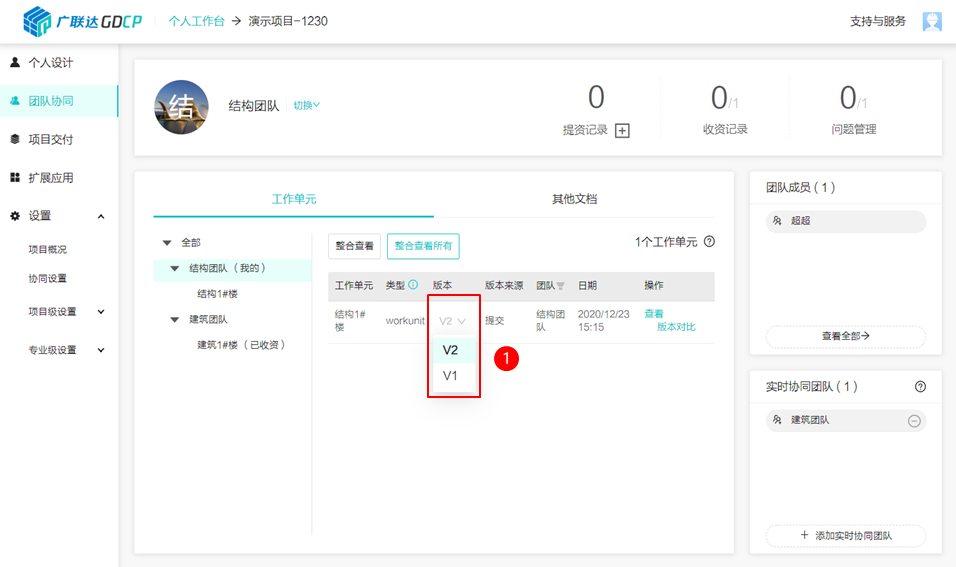The image size is (956, 567).
Task: Click the 演示项目-1230 breadcrumb text
Action: pos(288,21)
